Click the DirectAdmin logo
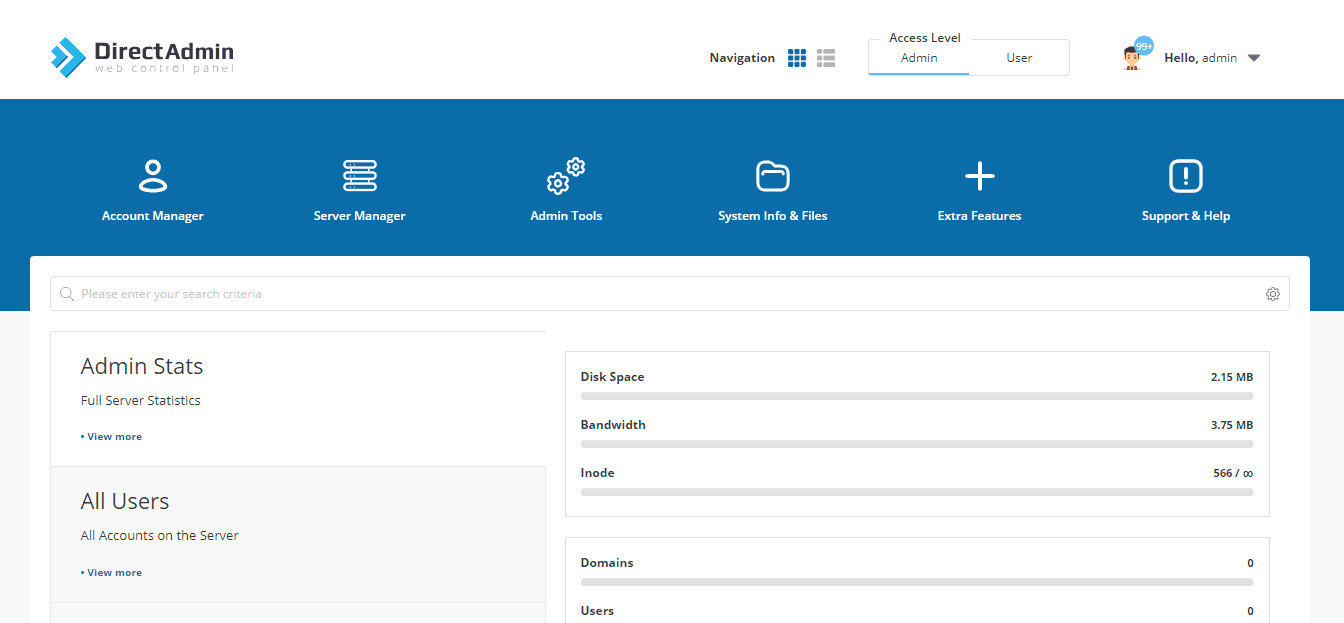1344x623 pixels. click(x=142, y=57)
